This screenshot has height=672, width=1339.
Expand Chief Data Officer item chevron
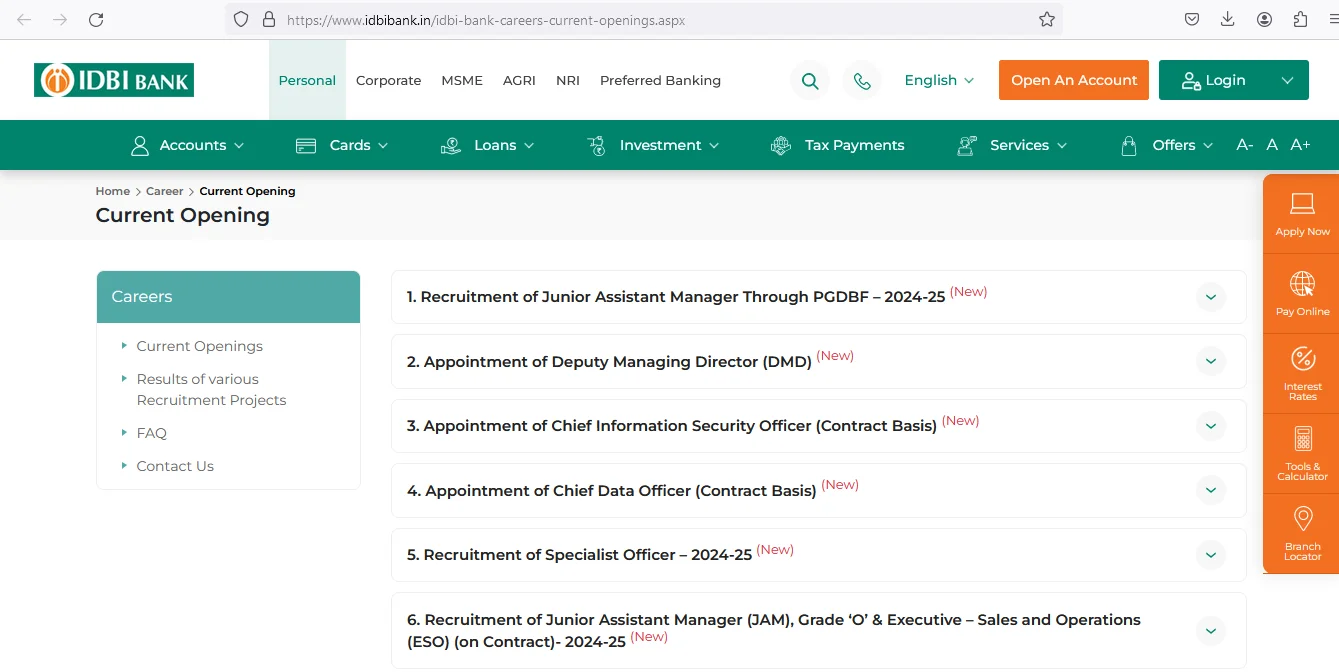(1211, 490)
